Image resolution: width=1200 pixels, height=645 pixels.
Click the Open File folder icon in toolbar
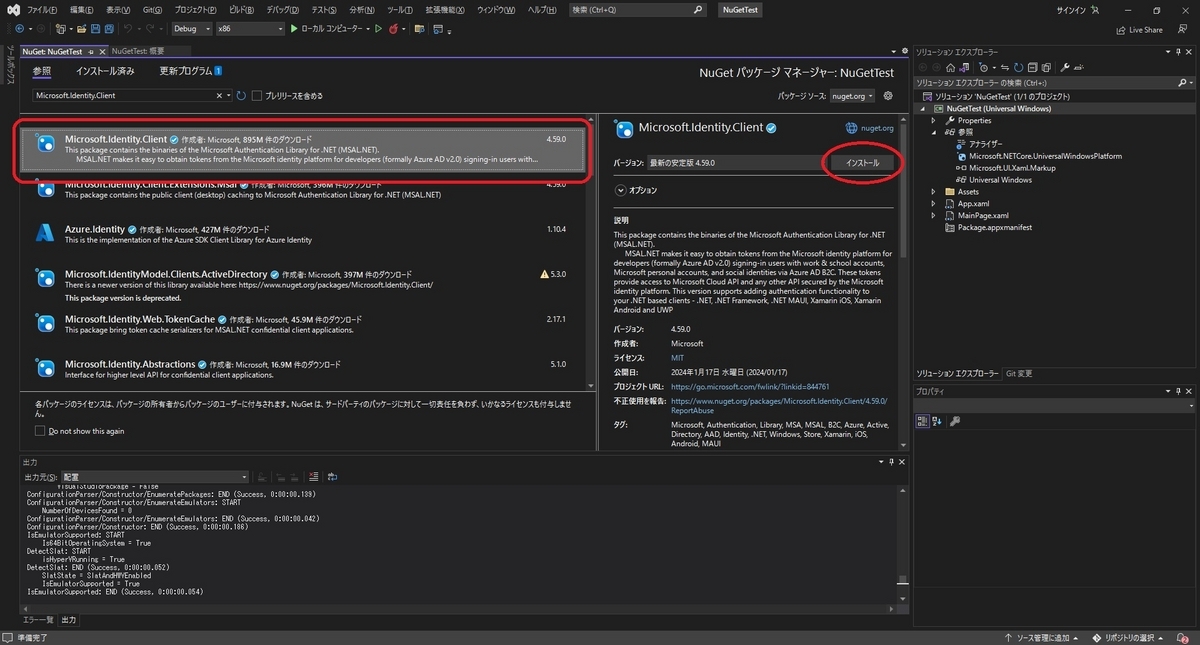pos(82,29)
